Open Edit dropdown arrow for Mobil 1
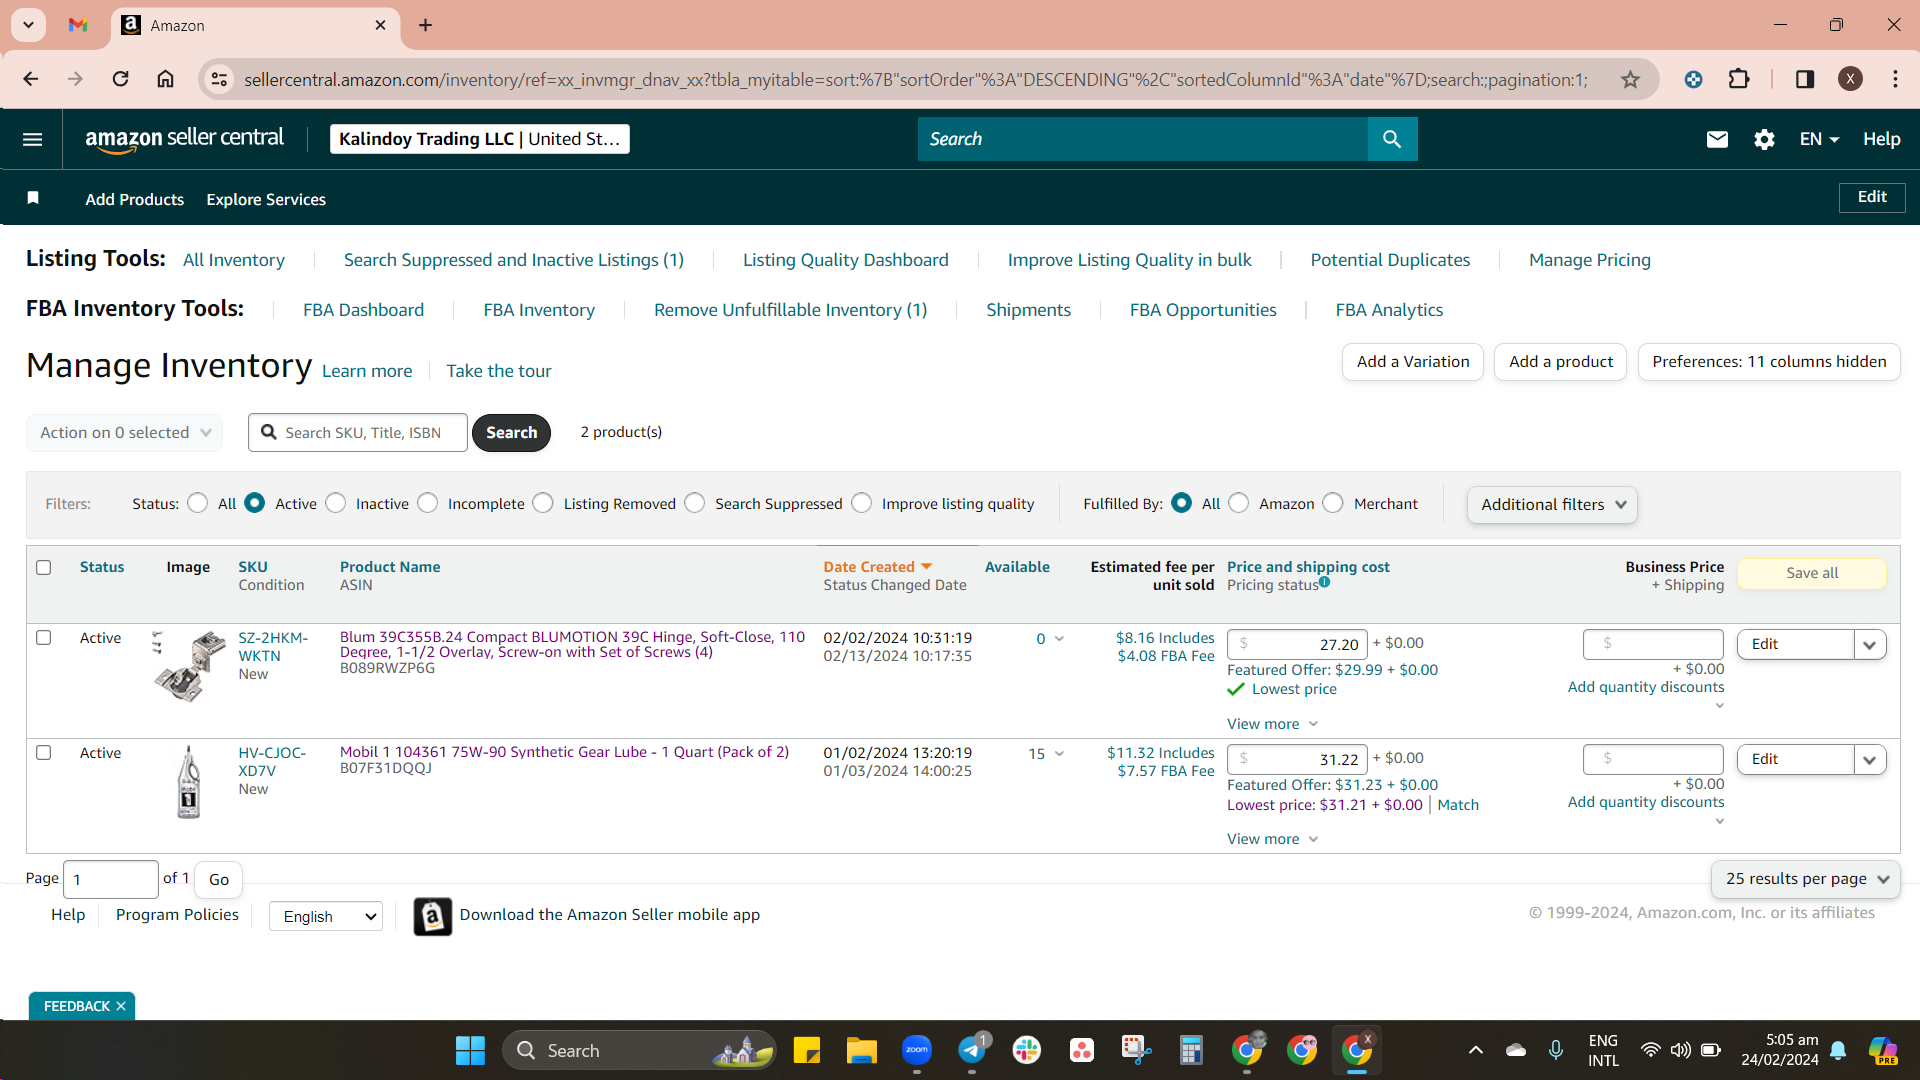The image size is (1920, 1080). [x=1870, y=760]
